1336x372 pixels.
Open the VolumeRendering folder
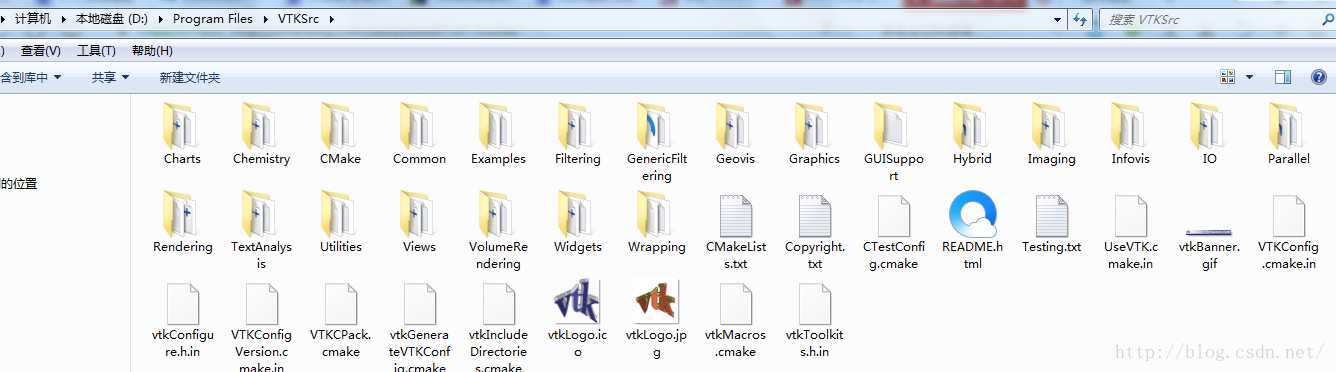(x=498, y=230)
